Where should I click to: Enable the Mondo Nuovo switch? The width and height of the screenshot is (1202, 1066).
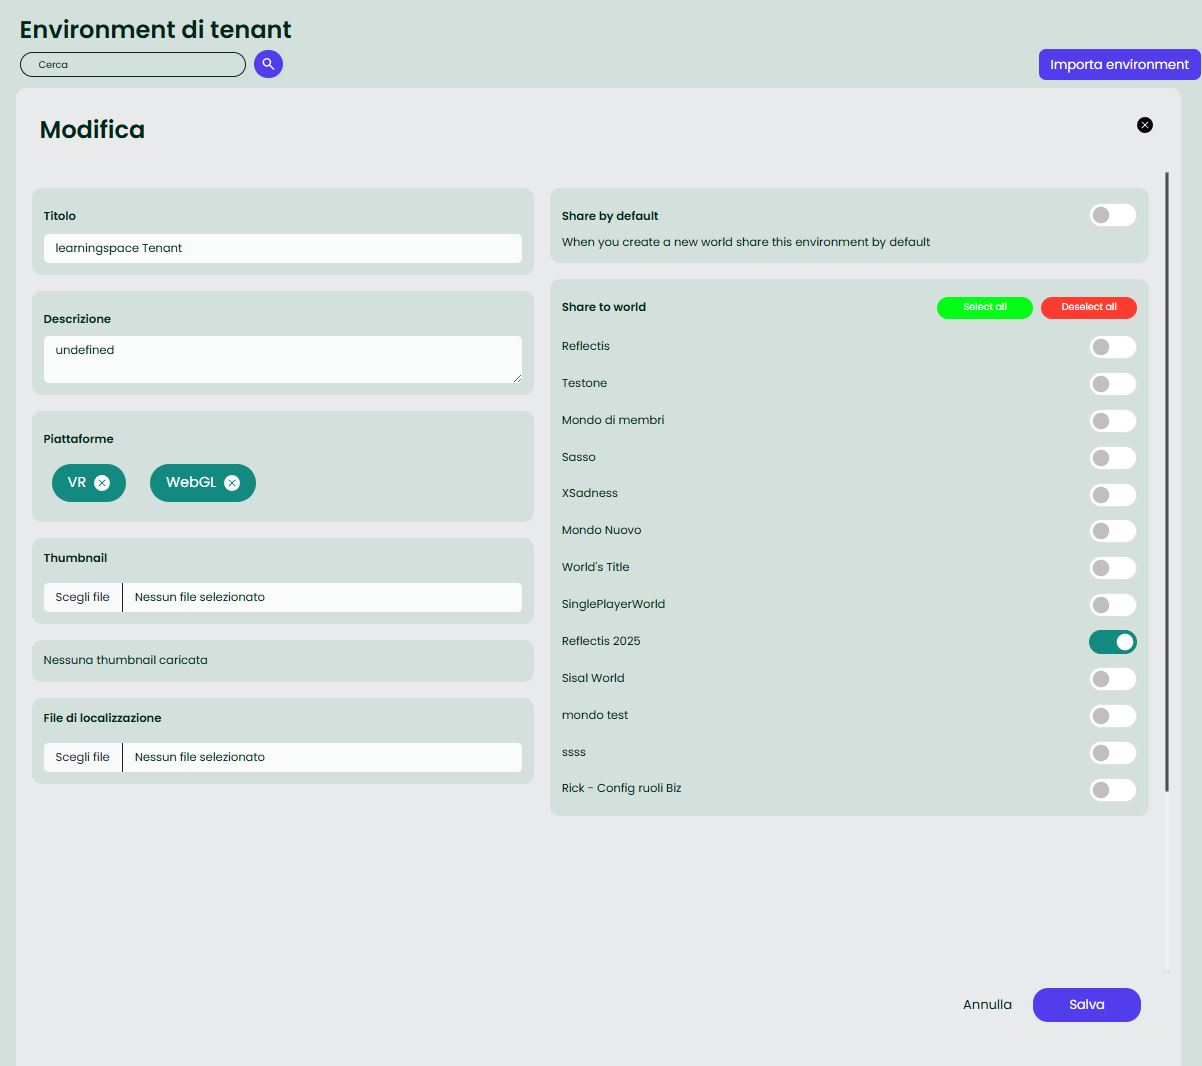1112,531
